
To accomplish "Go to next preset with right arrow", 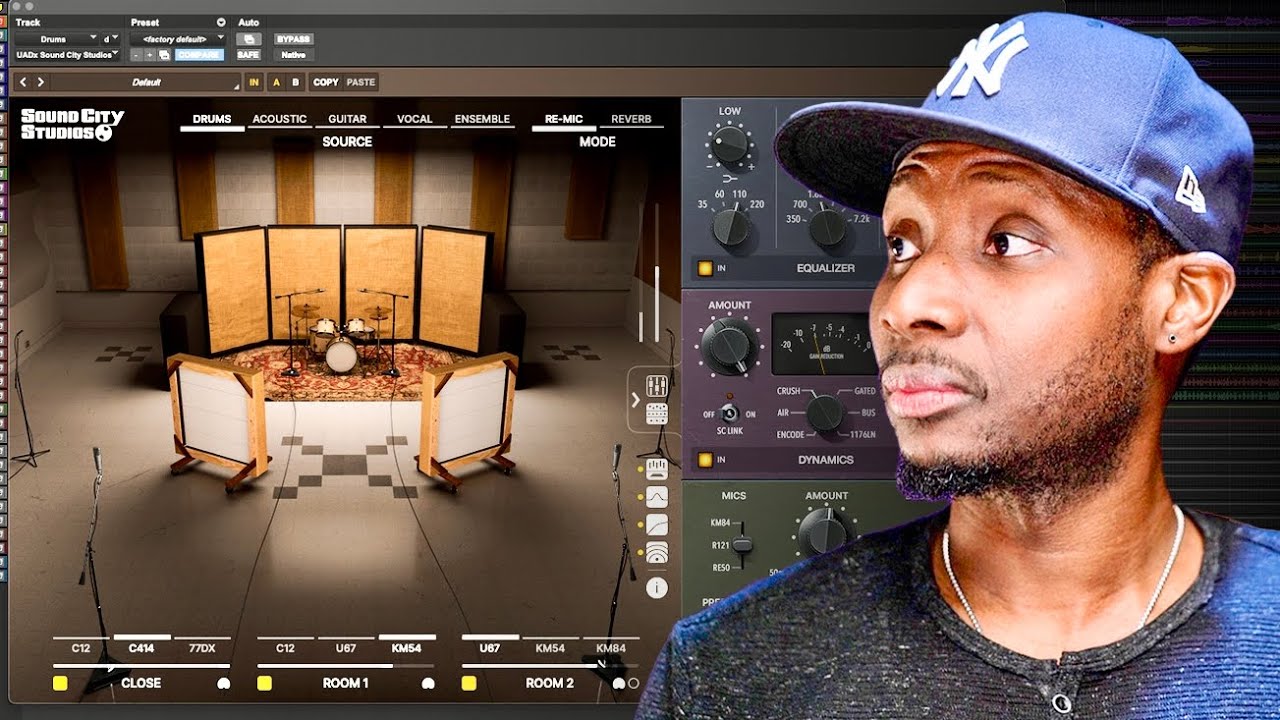I will pos(40,82).
